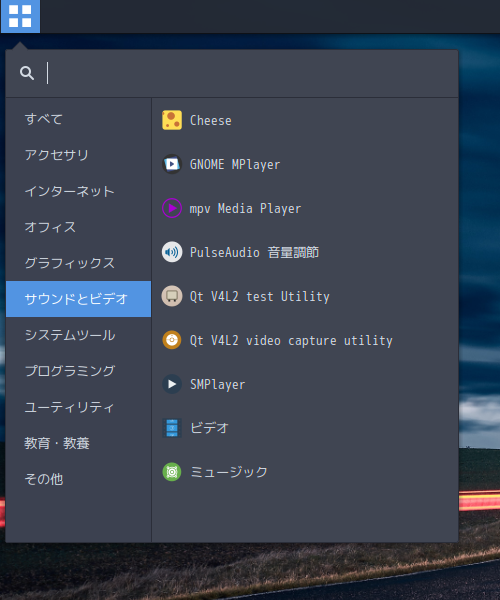Click the search magnifier icon

tap(27, 73)
